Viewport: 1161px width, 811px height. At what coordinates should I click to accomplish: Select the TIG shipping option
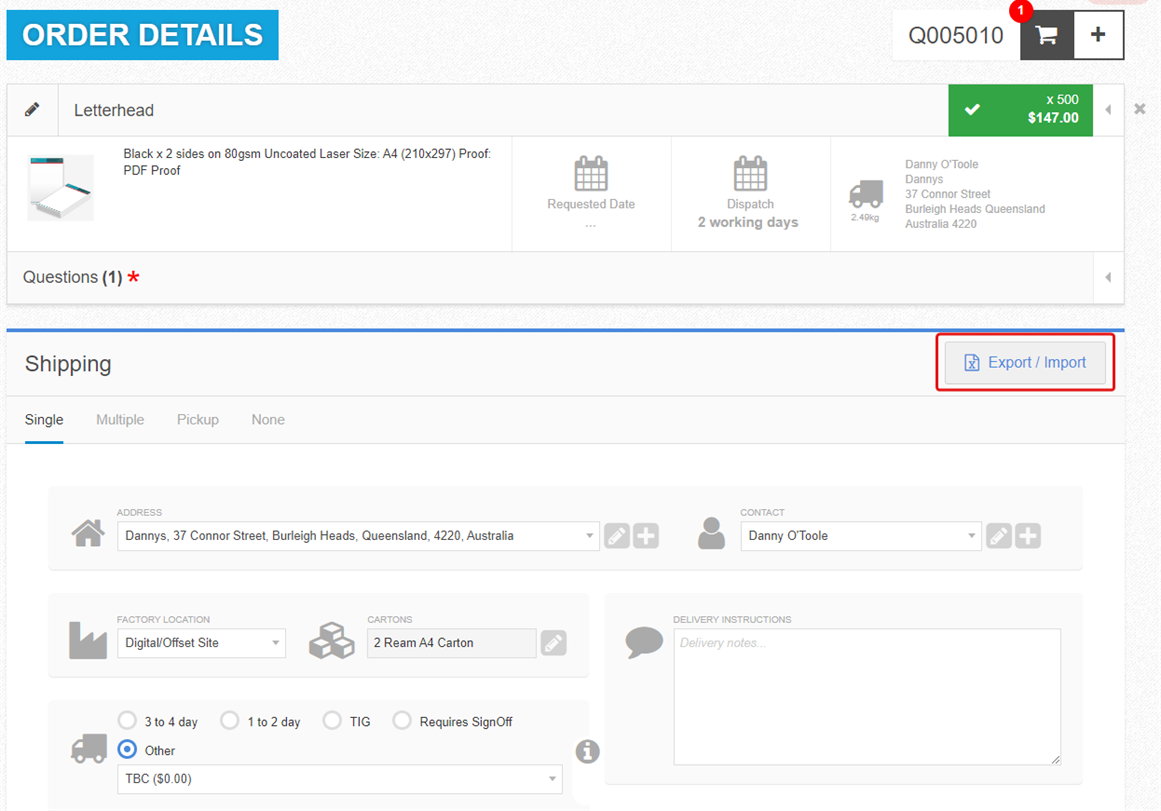[332, 721]
